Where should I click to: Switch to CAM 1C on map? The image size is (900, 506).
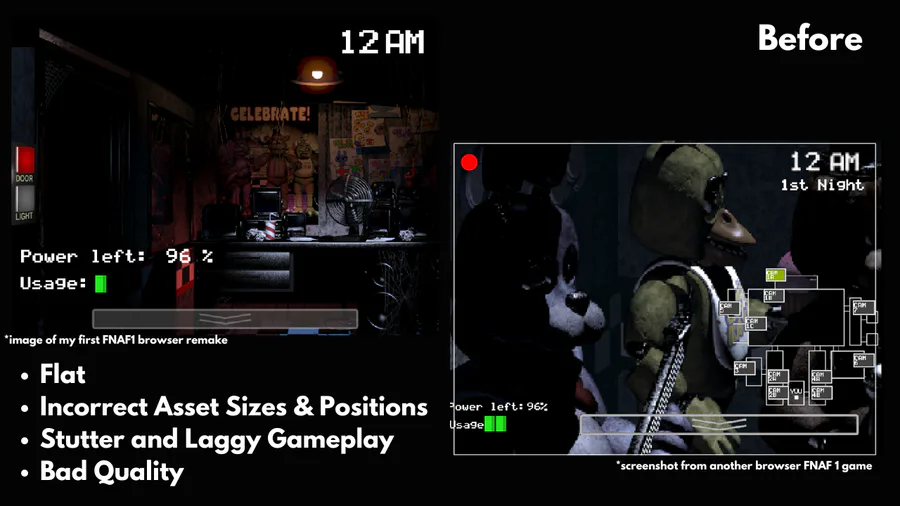click(755, 324)
